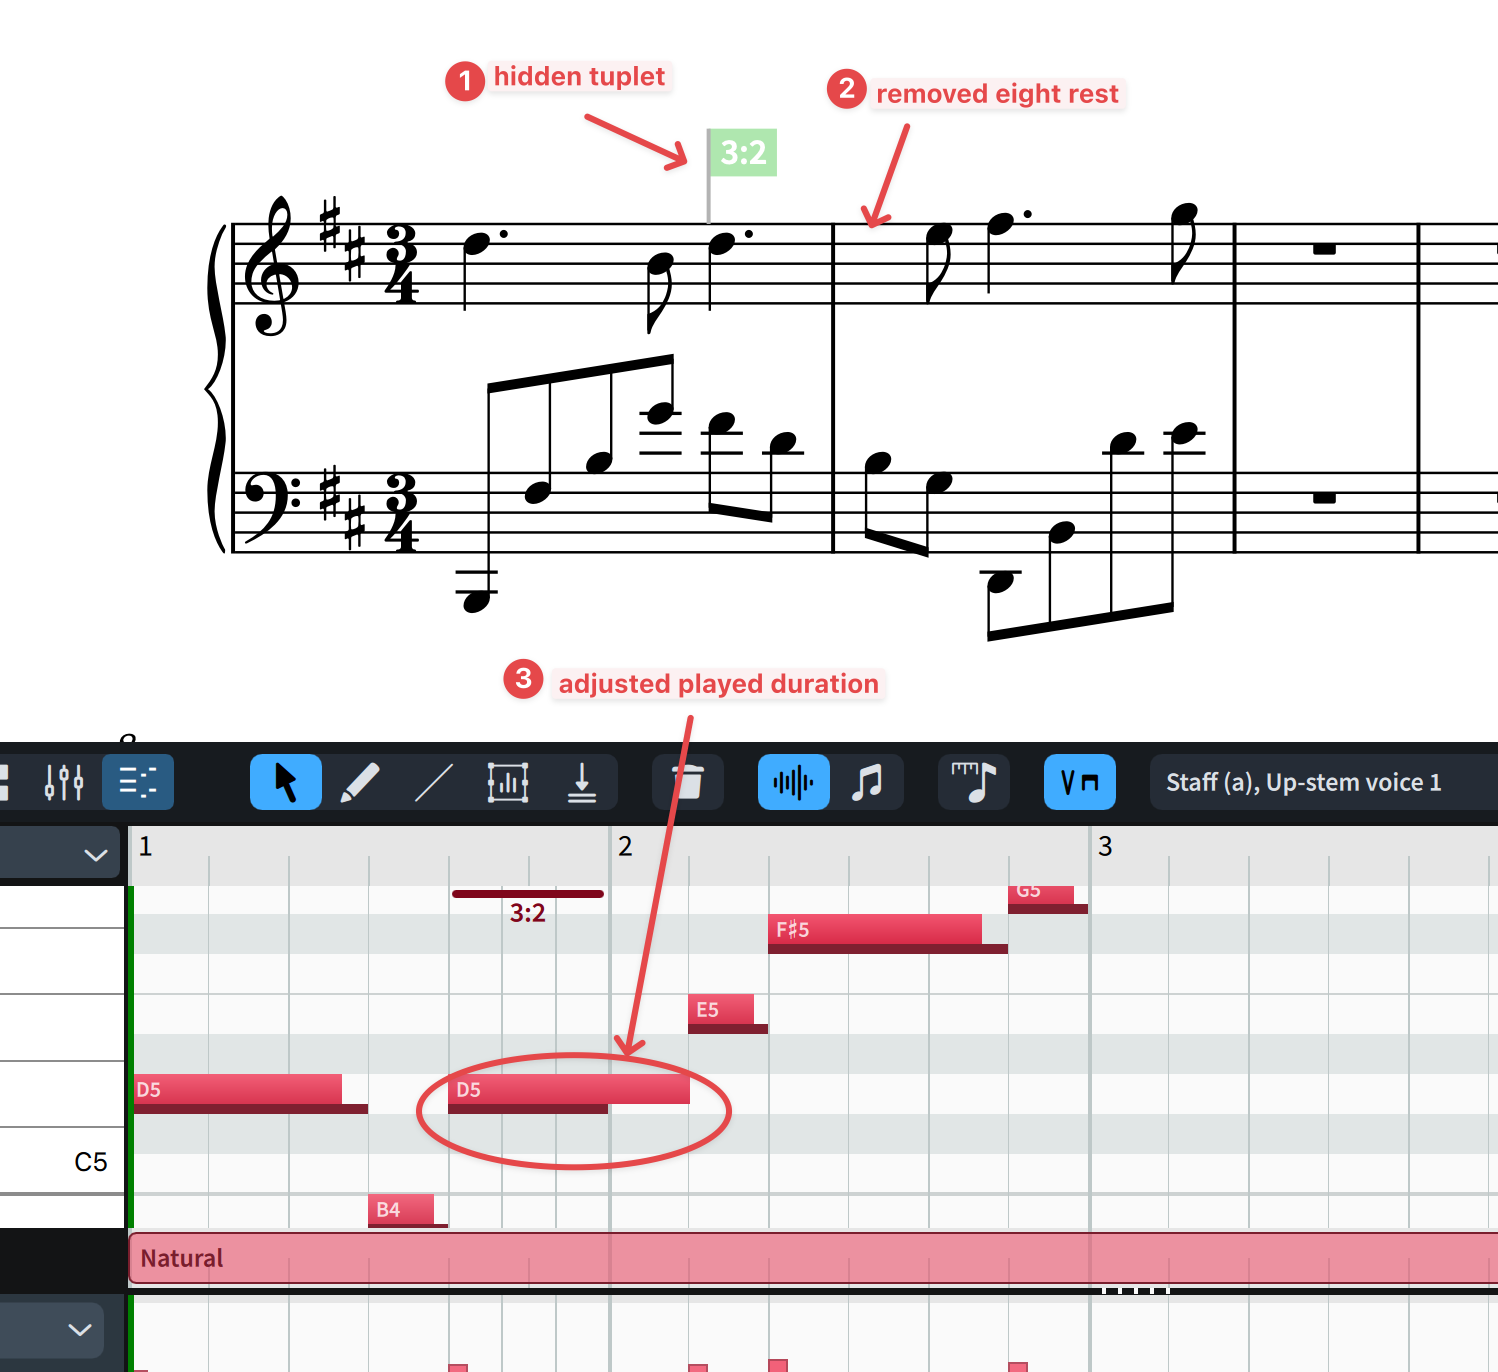Select the line tool
Screen dimensions: 1498x1372
(434, 782)
